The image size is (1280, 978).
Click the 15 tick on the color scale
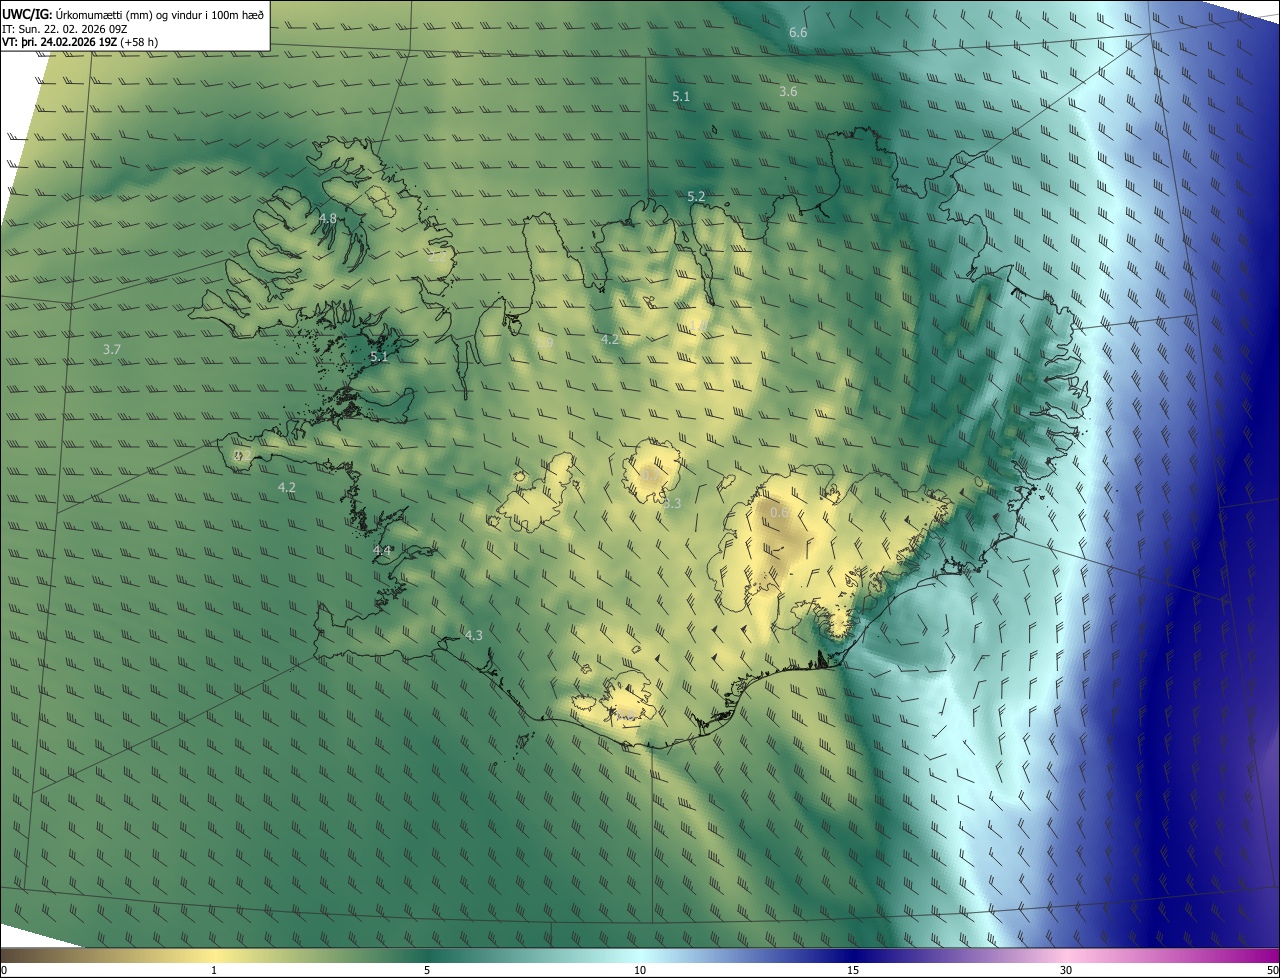click(853, 970)
